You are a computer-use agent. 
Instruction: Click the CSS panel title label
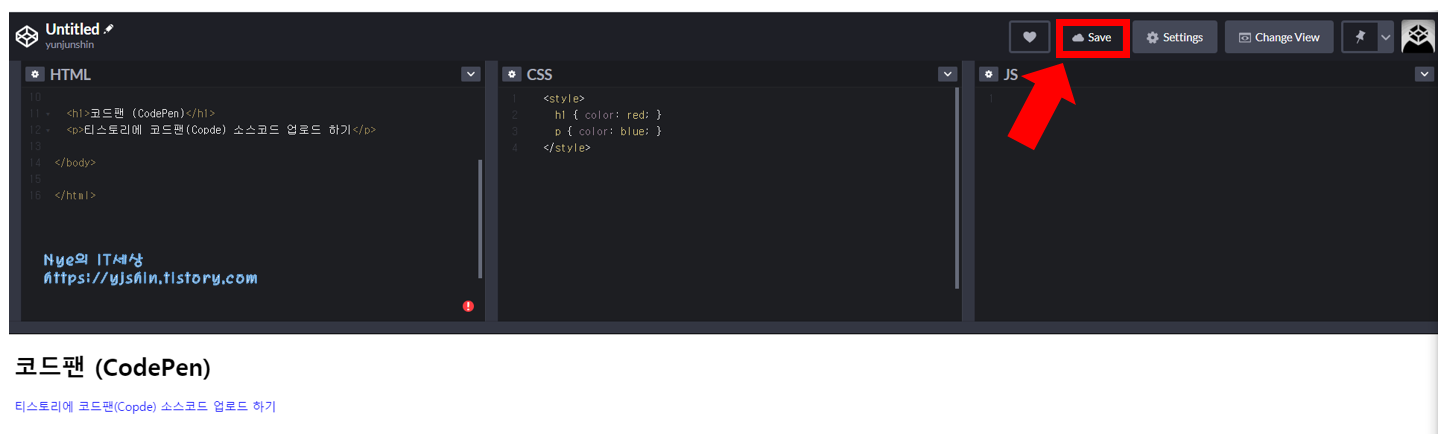(539, 74)
